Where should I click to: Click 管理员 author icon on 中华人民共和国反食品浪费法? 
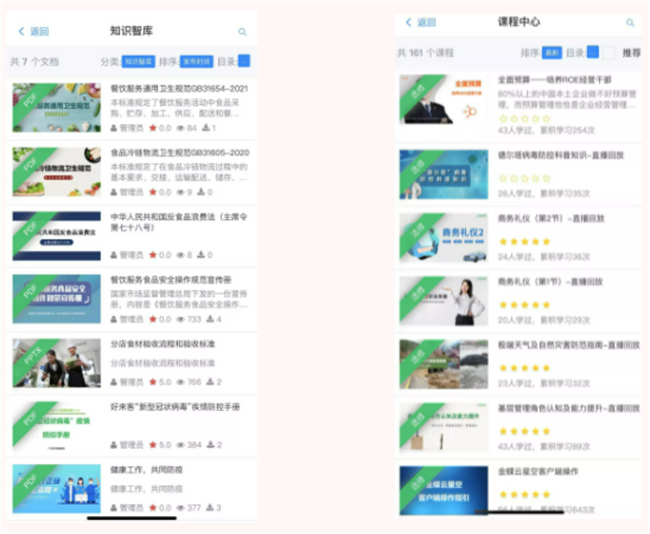pyautogui.click(x=114, y=255)
